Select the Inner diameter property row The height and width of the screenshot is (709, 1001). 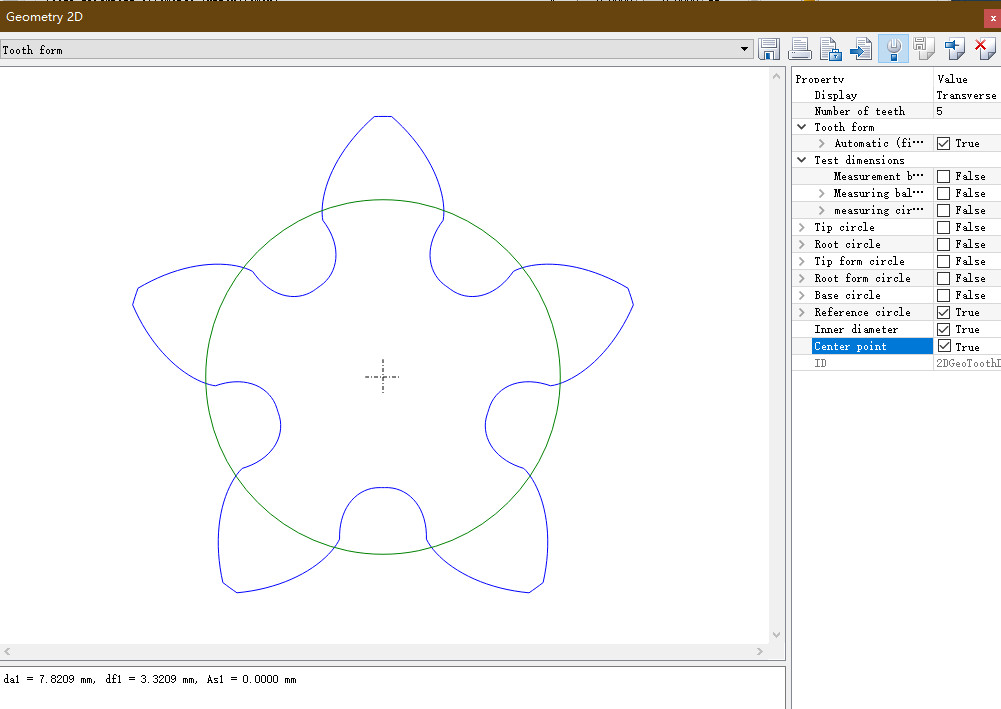click(x=856, y=329)
